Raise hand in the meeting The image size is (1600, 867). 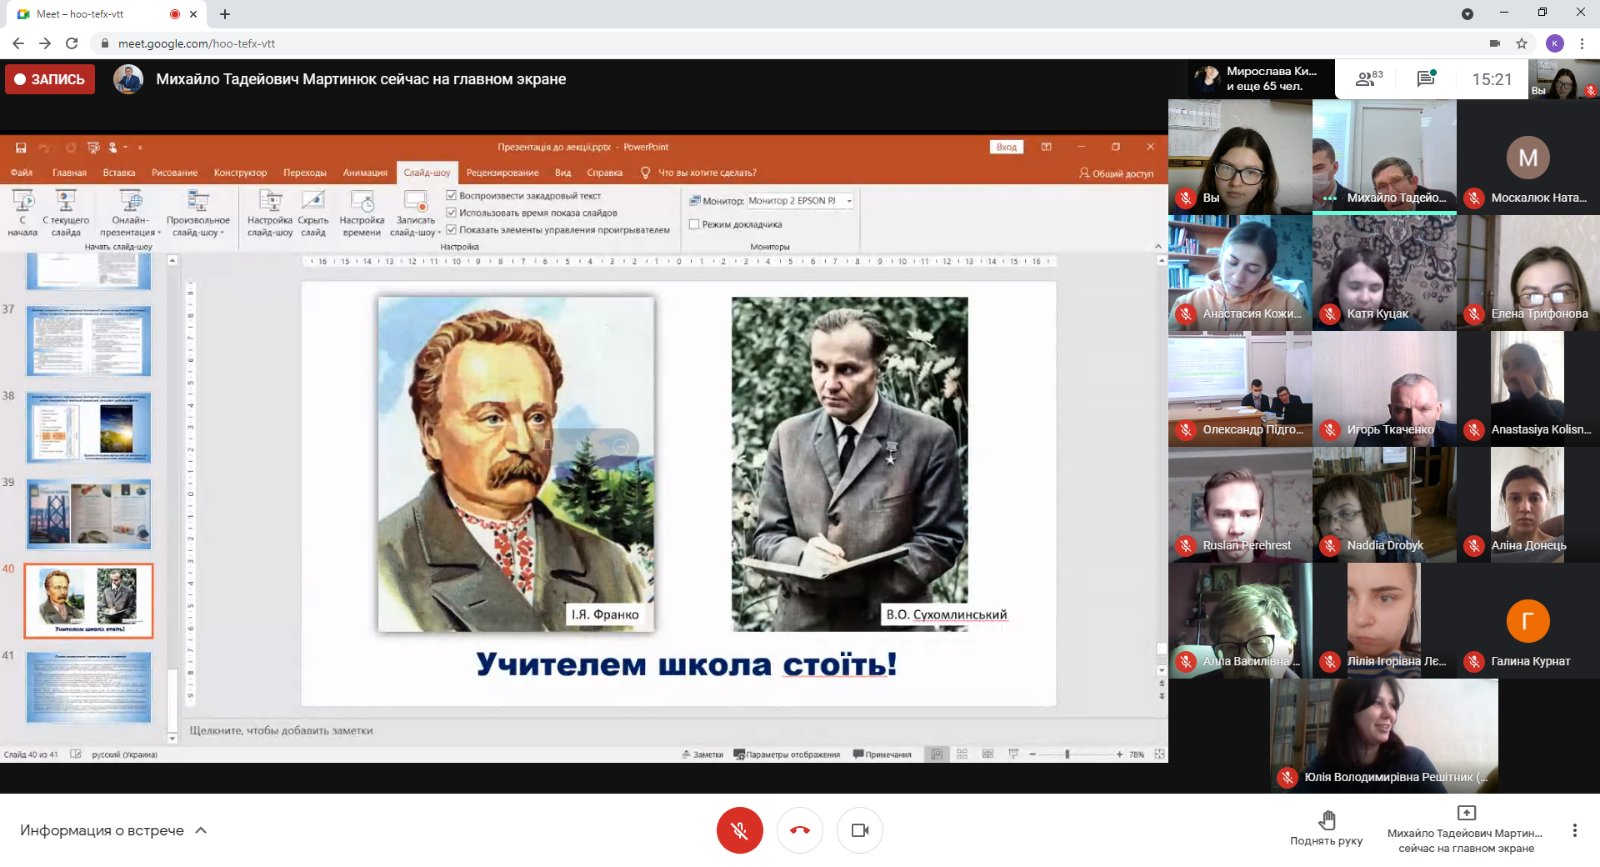1326,828
